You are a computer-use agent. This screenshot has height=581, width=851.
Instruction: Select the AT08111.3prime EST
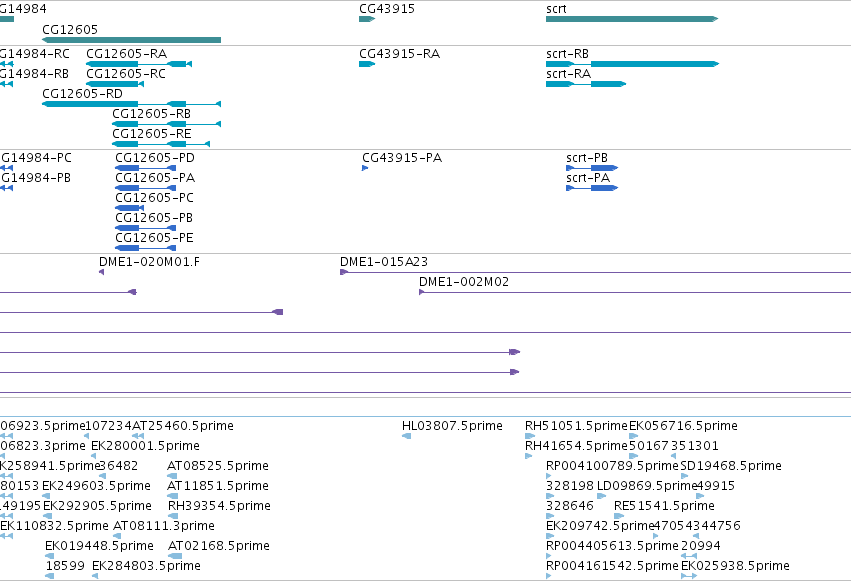pyautogui.click(x=117, y=537)
